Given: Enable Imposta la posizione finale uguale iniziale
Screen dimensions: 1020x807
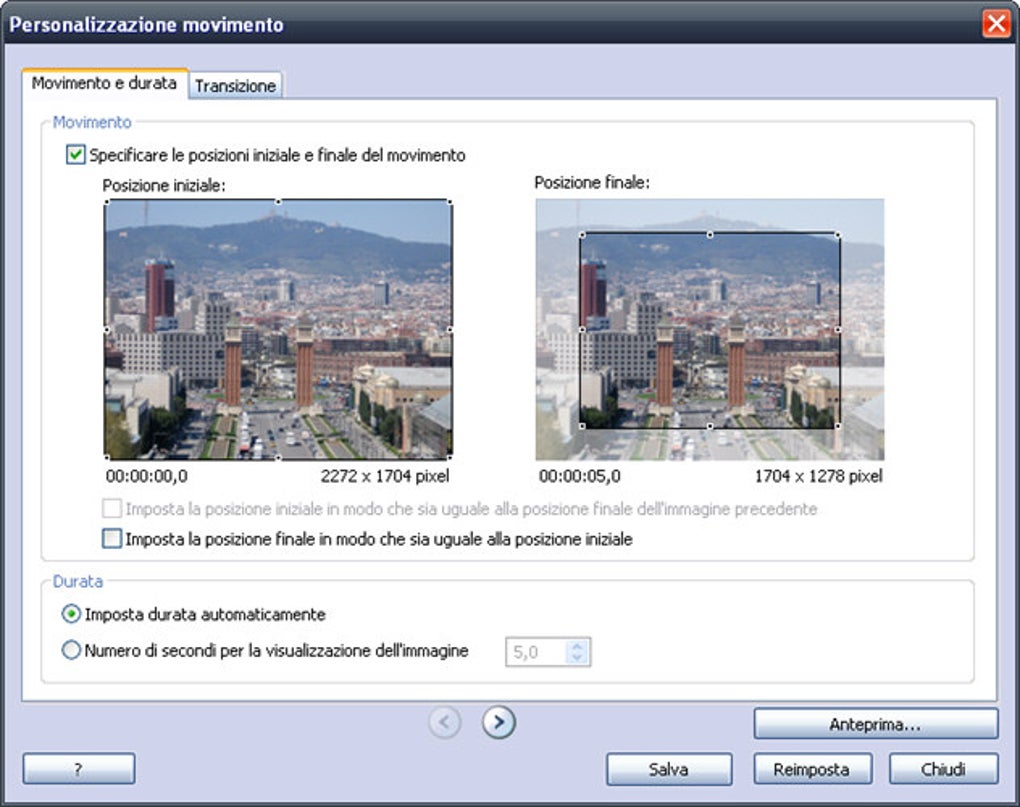Looking at the screenshot, I should (112, 538).
